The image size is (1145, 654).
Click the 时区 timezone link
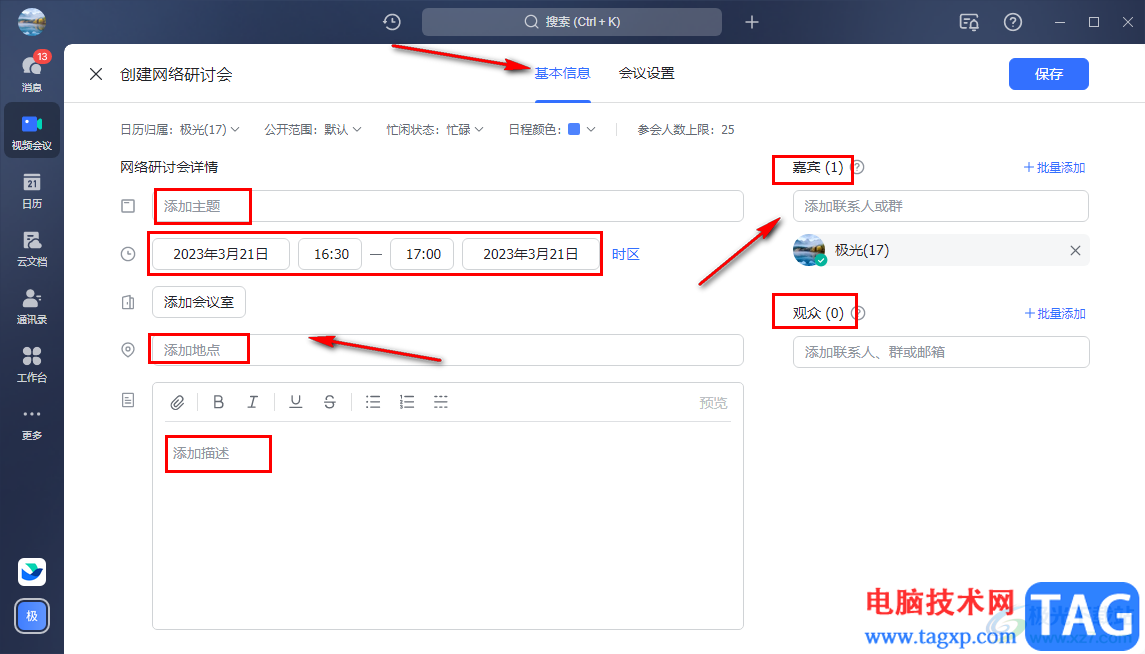[626, 254]
